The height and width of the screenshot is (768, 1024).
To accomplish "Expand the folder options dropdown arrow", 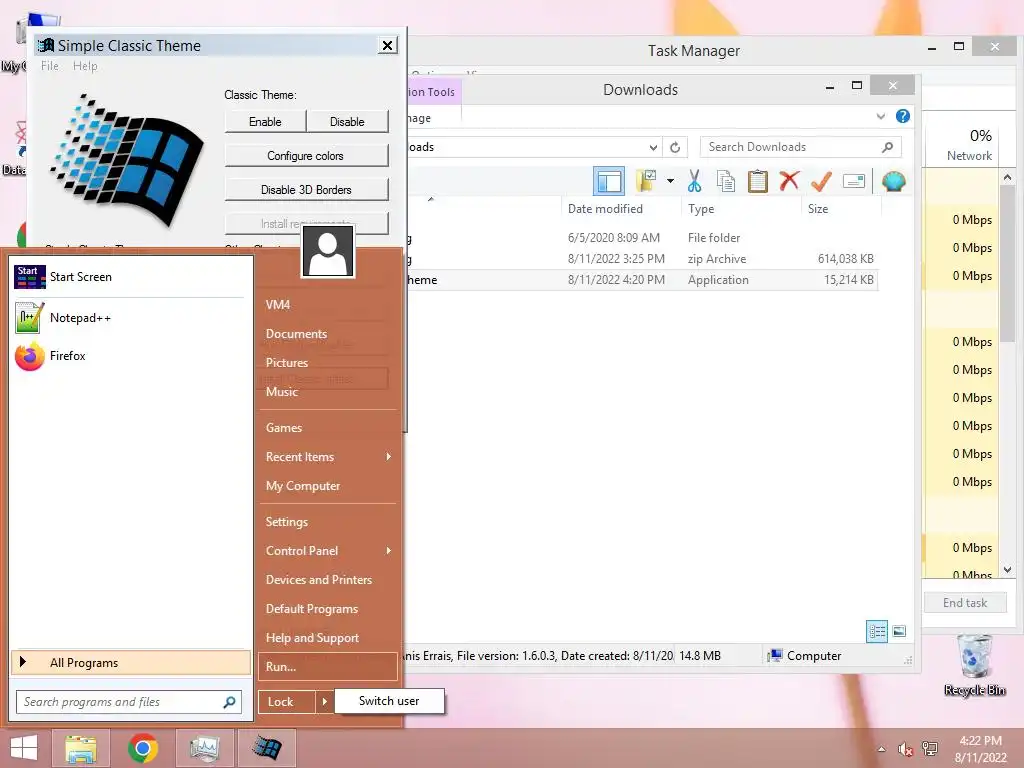I will tap(670, 181).
